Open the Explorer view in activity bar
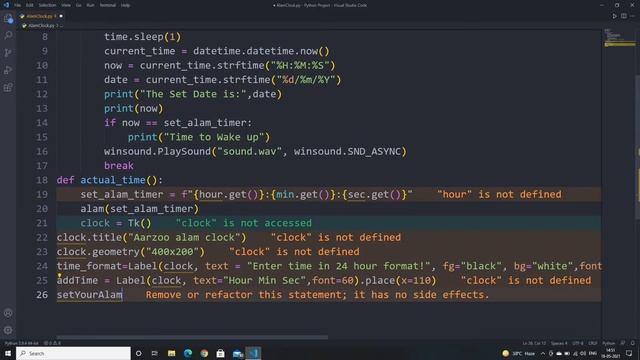This screenshot has width=640, height=360. click(x=8, y=19)
